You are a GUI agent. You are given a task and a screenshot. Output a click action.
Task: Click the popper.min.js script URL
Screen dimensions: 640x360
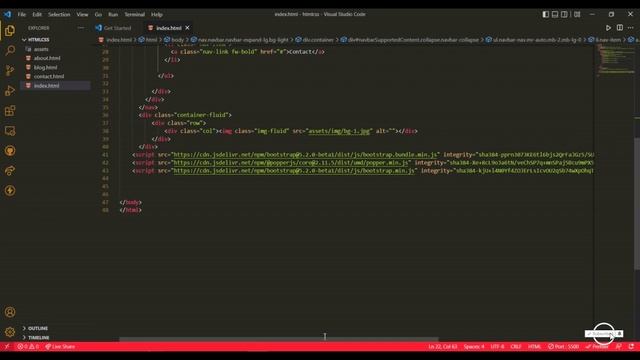point(291,162)
